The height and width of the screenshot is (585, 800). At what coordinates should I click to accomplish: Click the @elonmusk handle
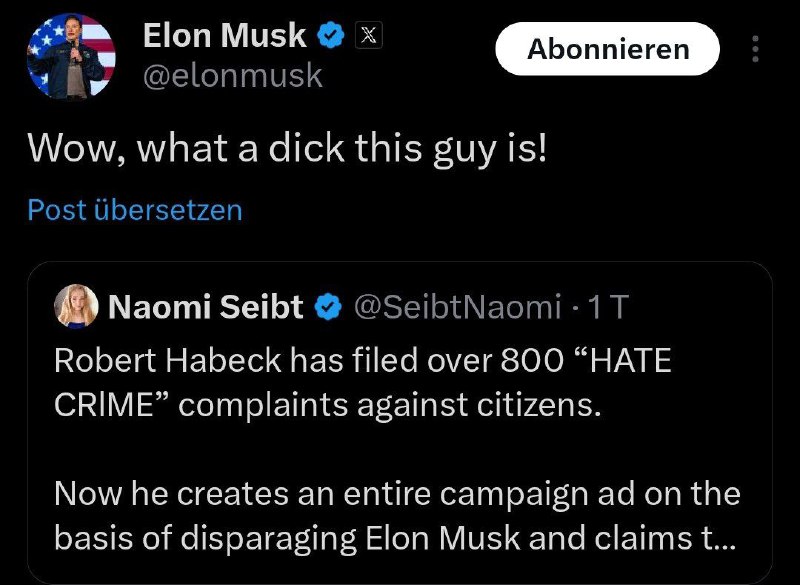[x=233, y=75]
